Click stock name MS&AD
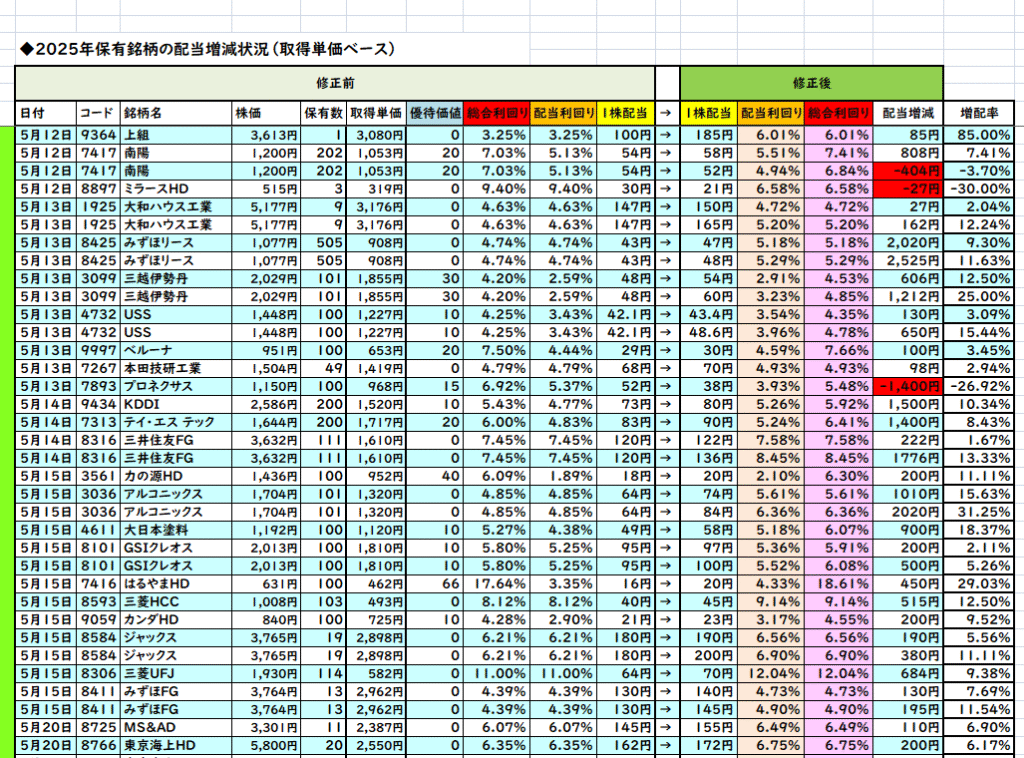The image size is (1024, 758). [x=176, y=727]
